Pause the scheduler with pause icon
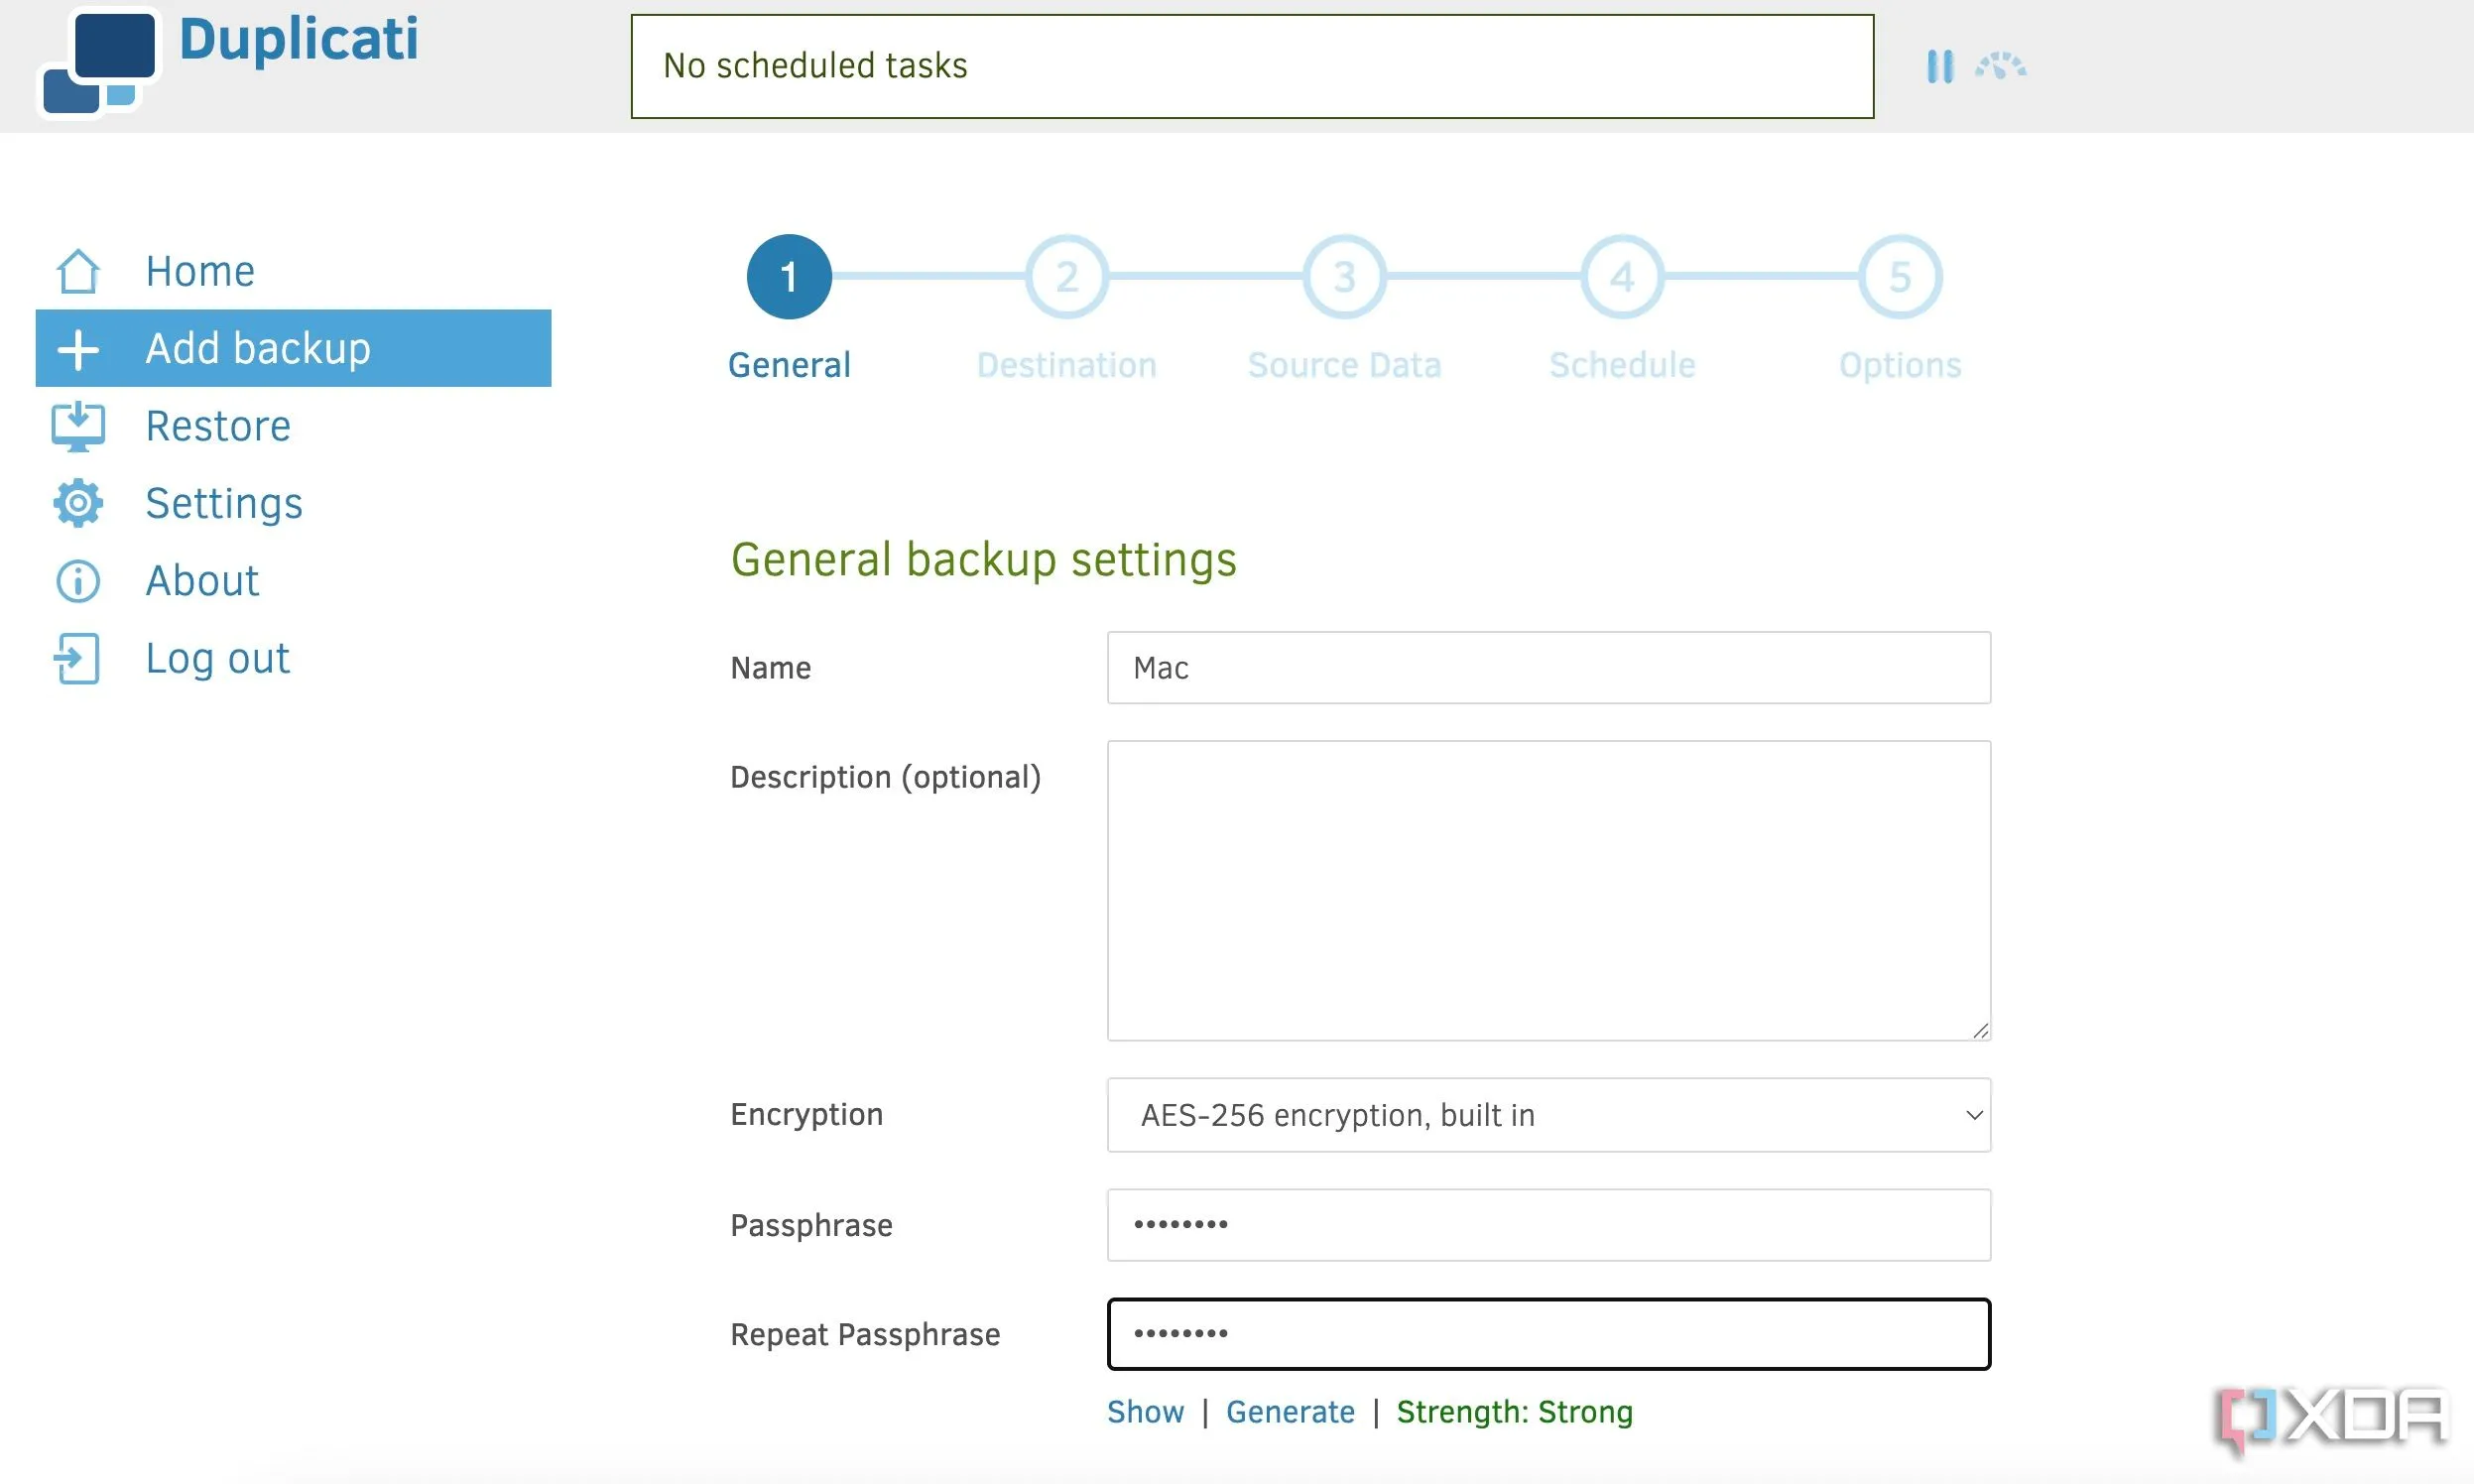The width and height of the screenshot is (2474, 1484). tap(1939, 67)
